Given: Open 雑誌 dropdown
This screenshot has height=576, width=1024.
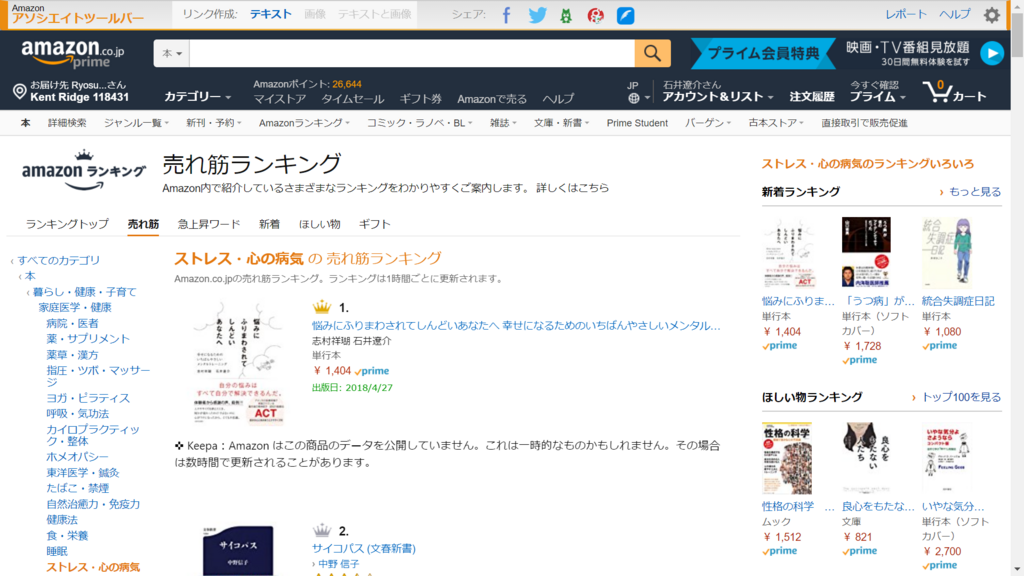Looking at the screenshot, I should tap(503, 123).
